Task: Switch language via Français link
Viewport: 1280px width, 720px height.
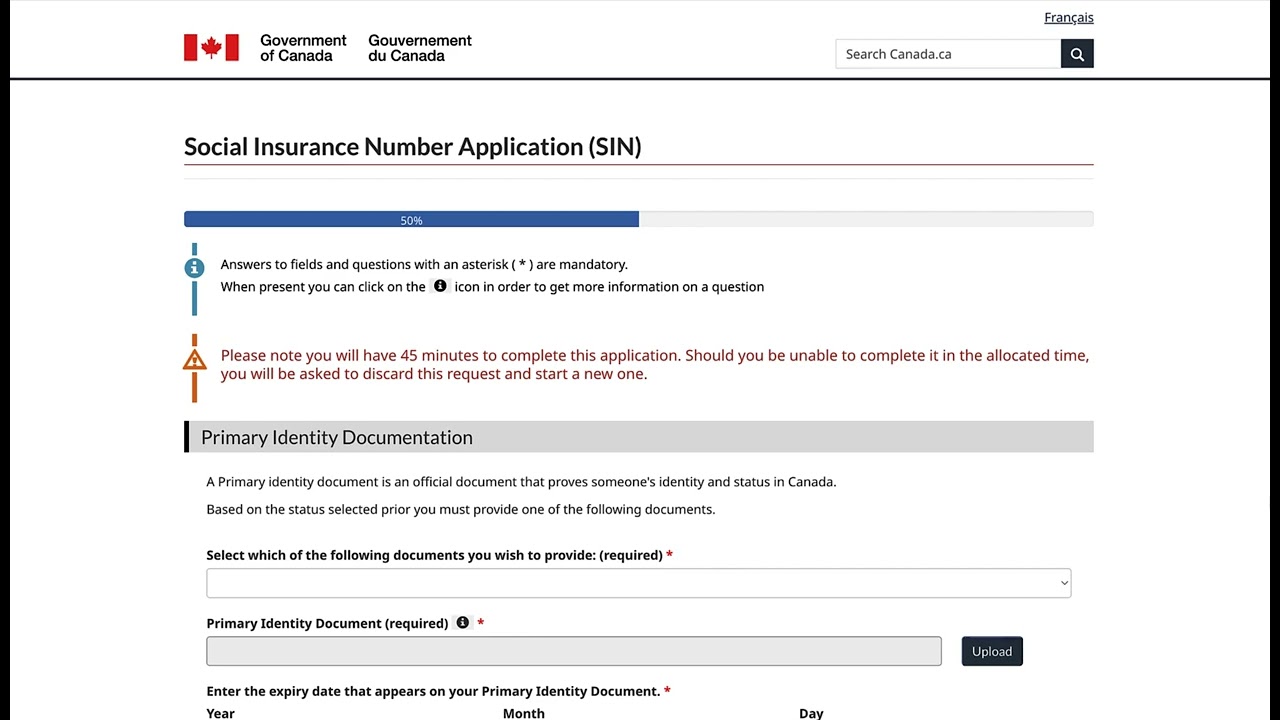Action: point(1068,17)
